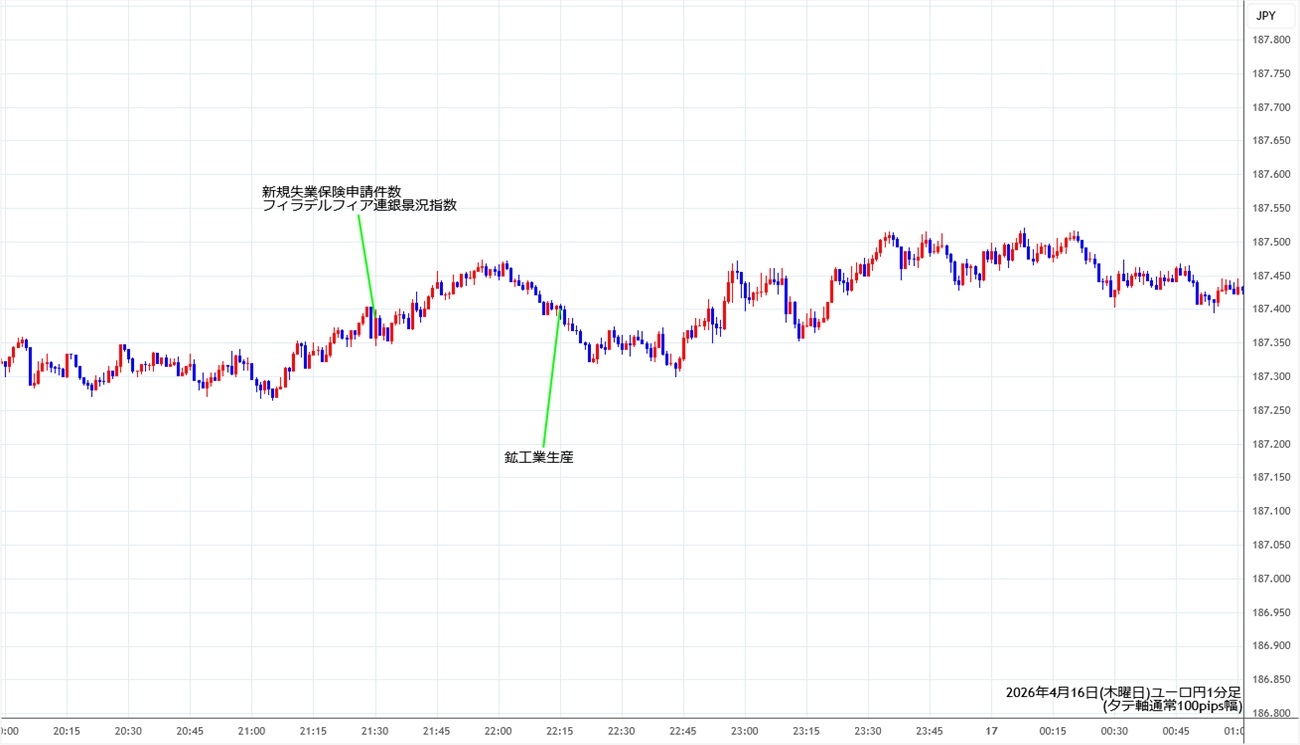Click the 187.250 price level label

pos(1270,410)
